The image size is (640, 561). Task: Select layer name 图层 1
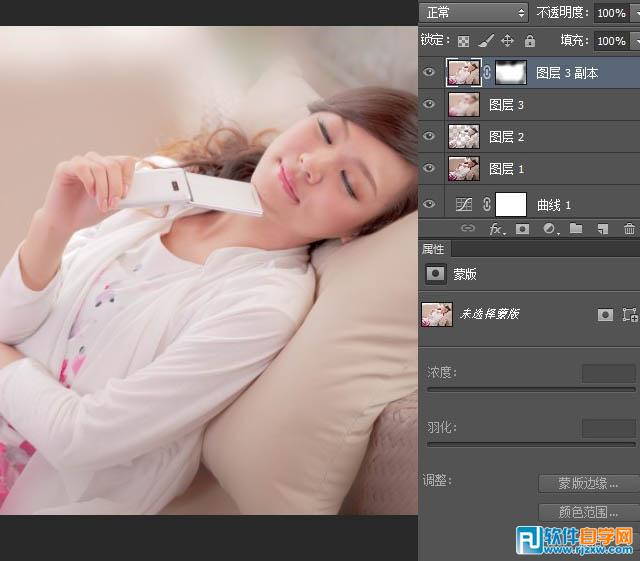(x=506, y=169)
